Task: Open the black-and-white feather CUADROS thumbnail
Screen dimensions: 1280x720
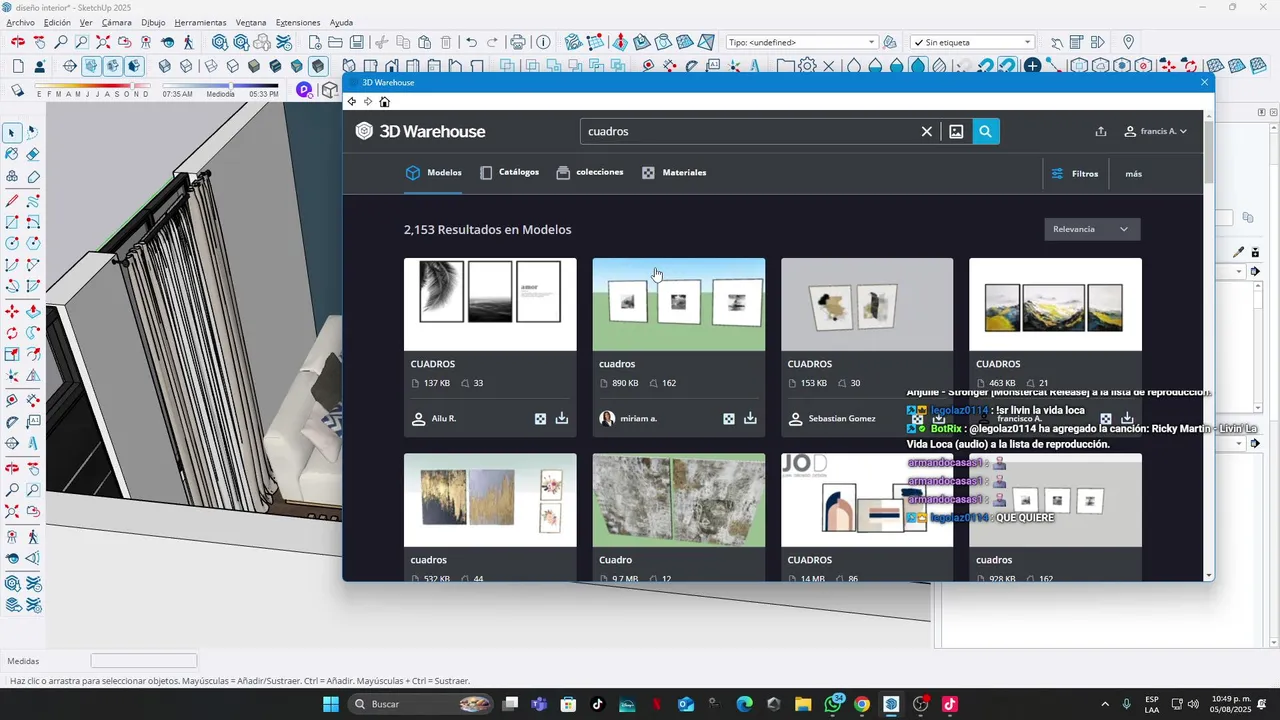Action: [490, 304]
